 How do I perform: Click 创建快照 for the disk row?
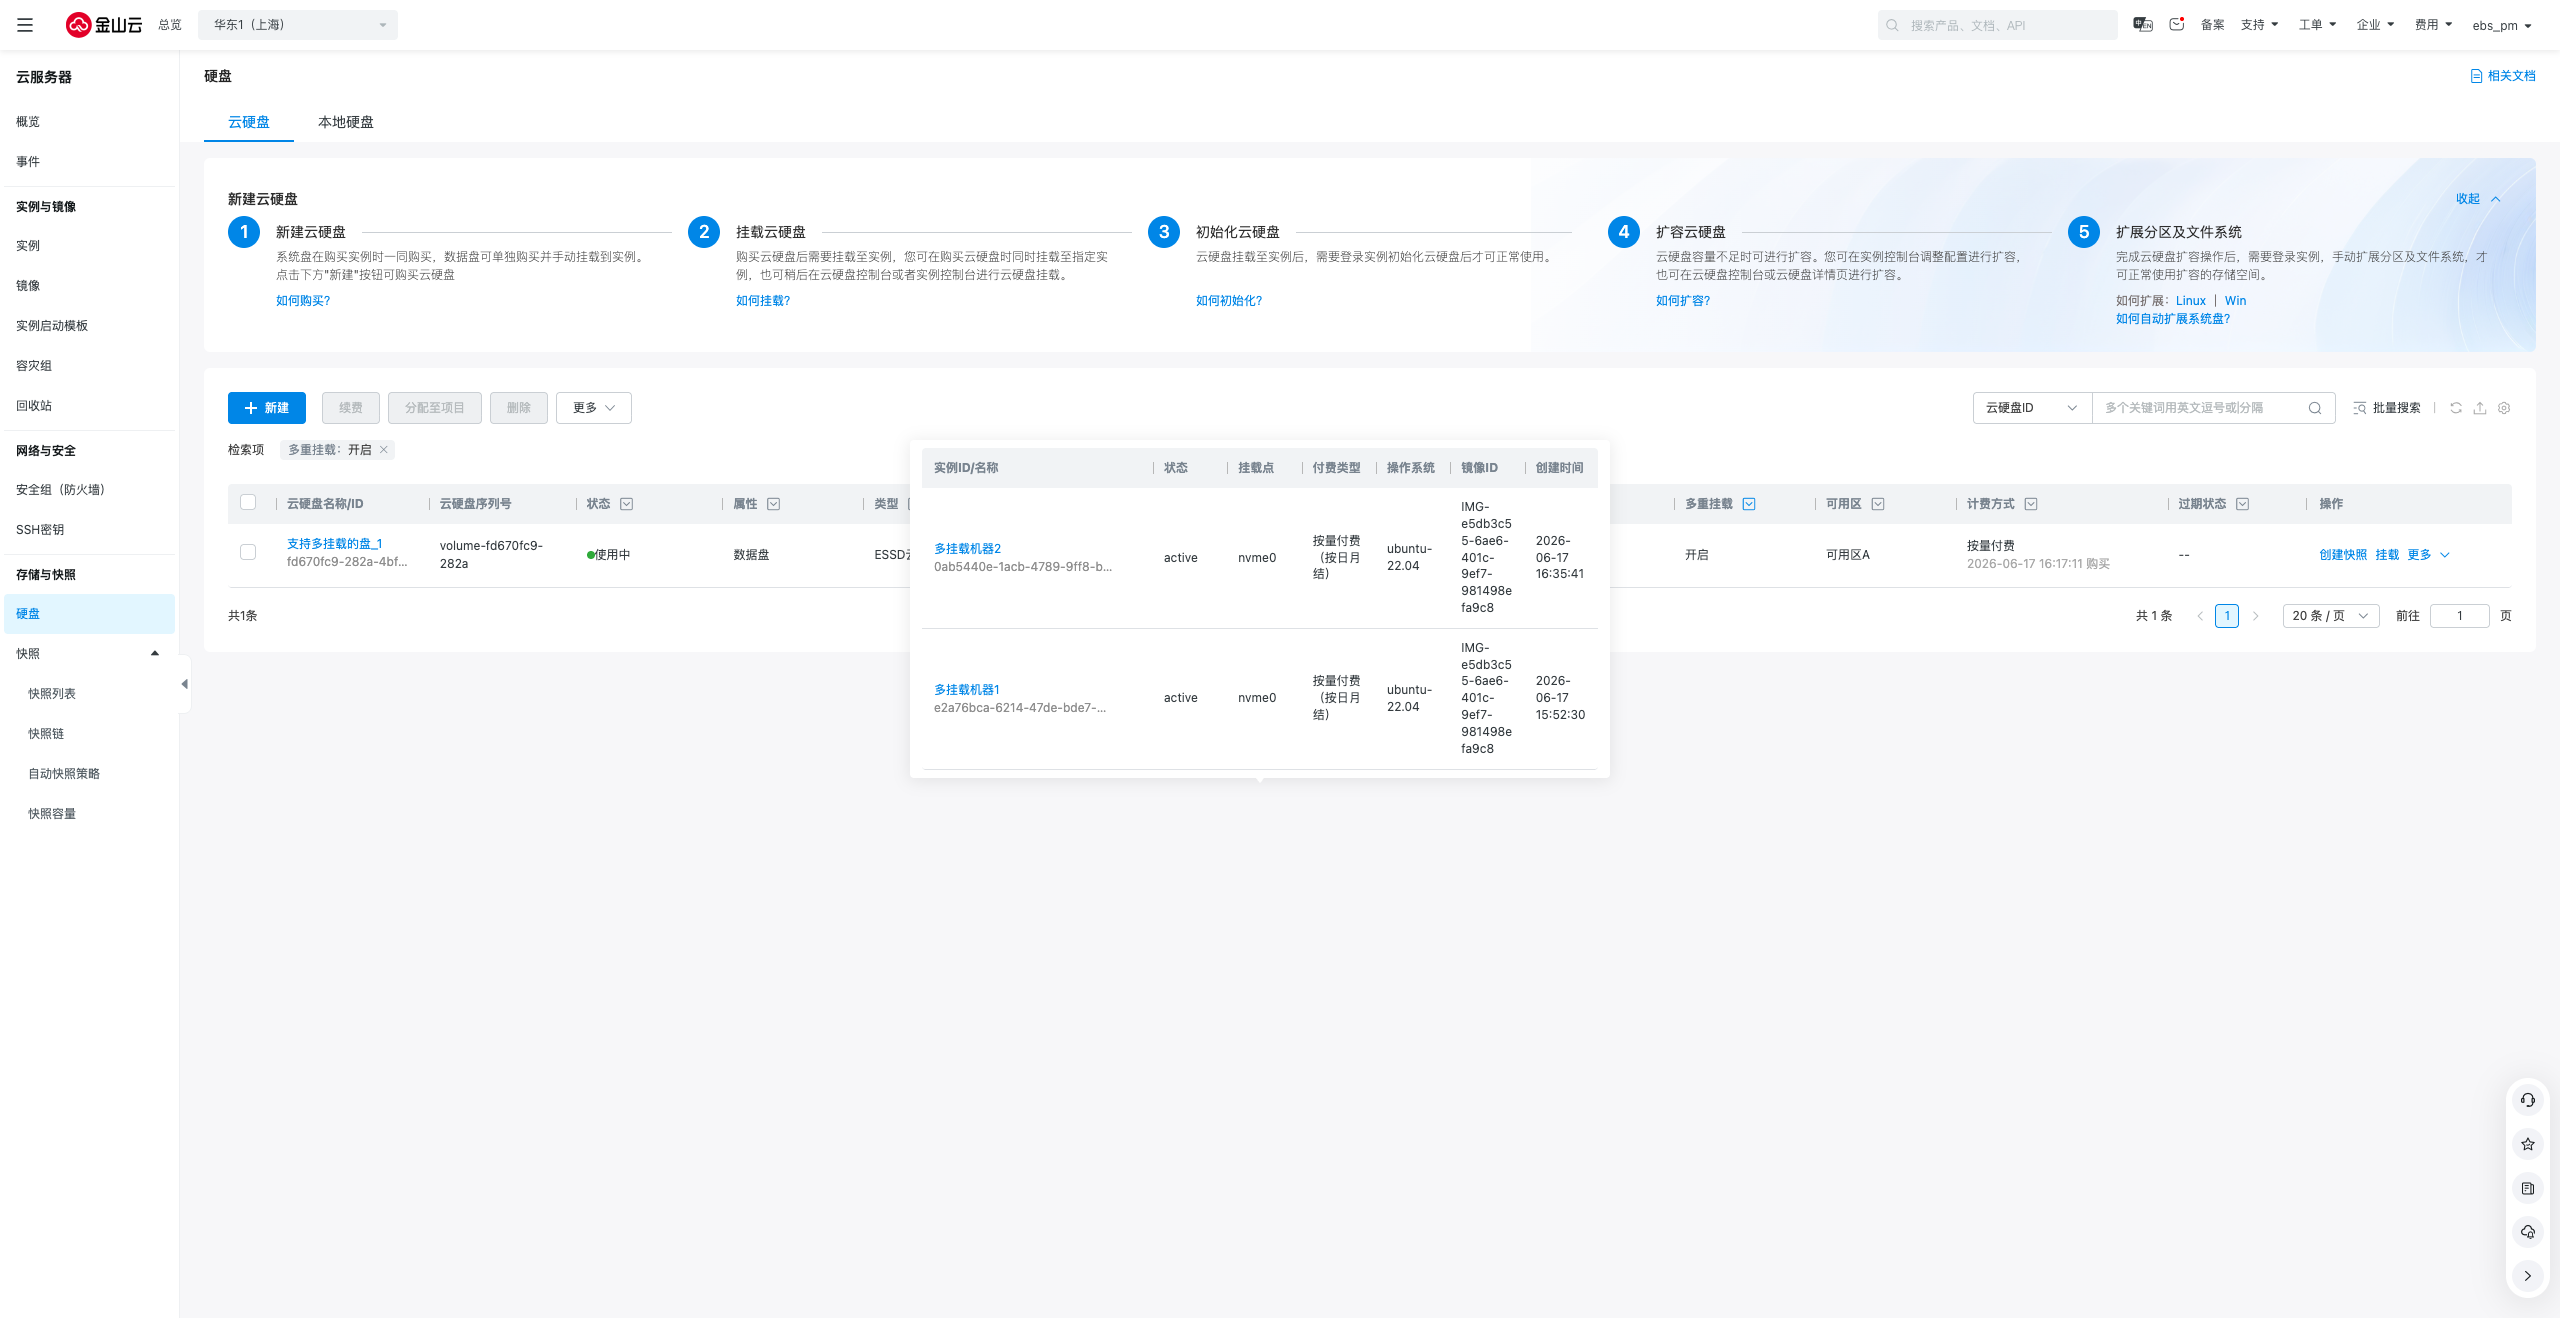click(2343, 555)
